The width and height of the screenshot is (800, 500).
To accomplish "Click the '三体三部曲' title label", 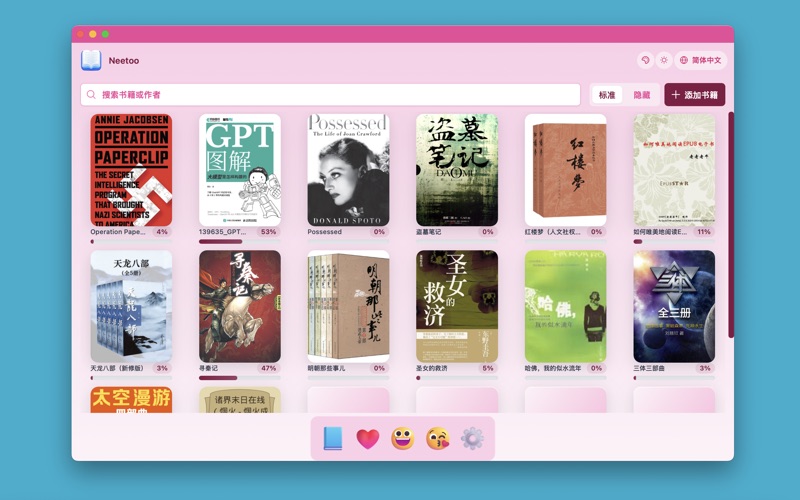I will tap(649, 368).
